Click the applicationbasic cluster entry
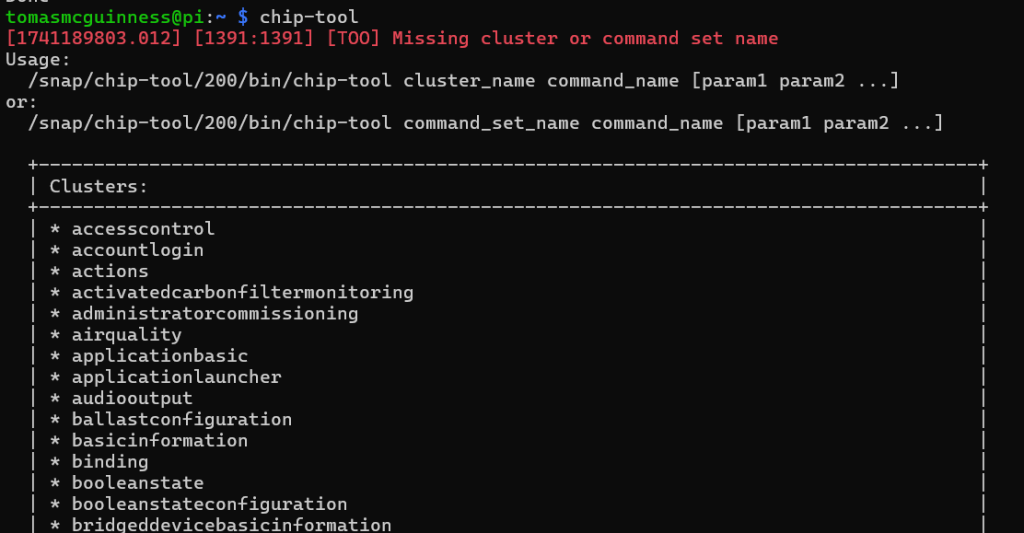The image size is (1024, 533). pyautogui.click(x=159, y=356)
